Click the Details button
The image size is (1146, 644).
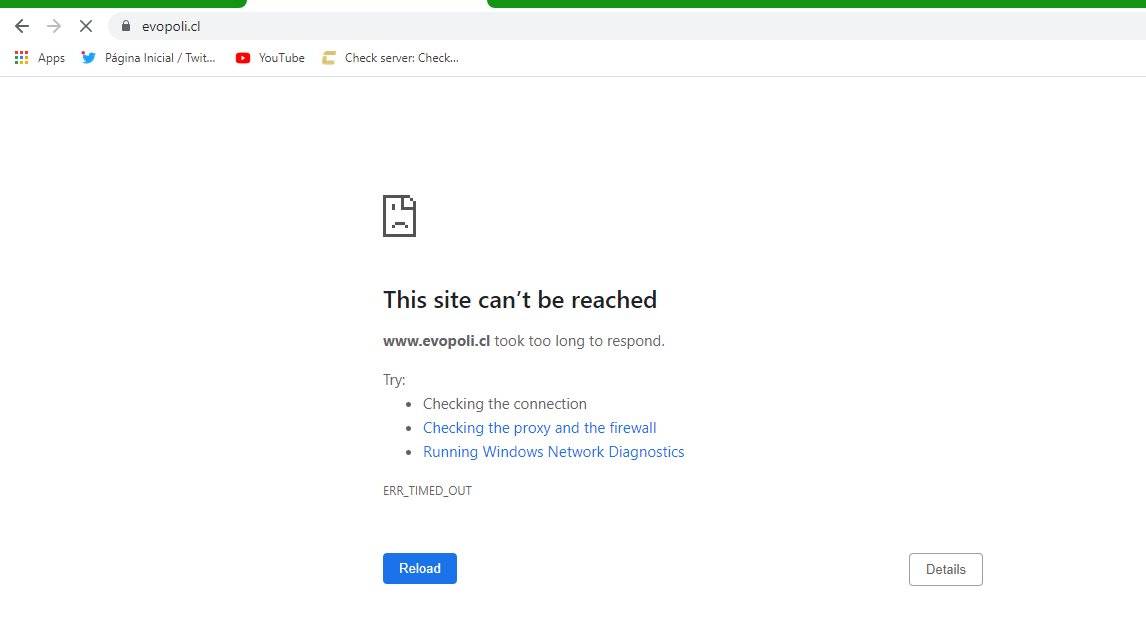946,569
